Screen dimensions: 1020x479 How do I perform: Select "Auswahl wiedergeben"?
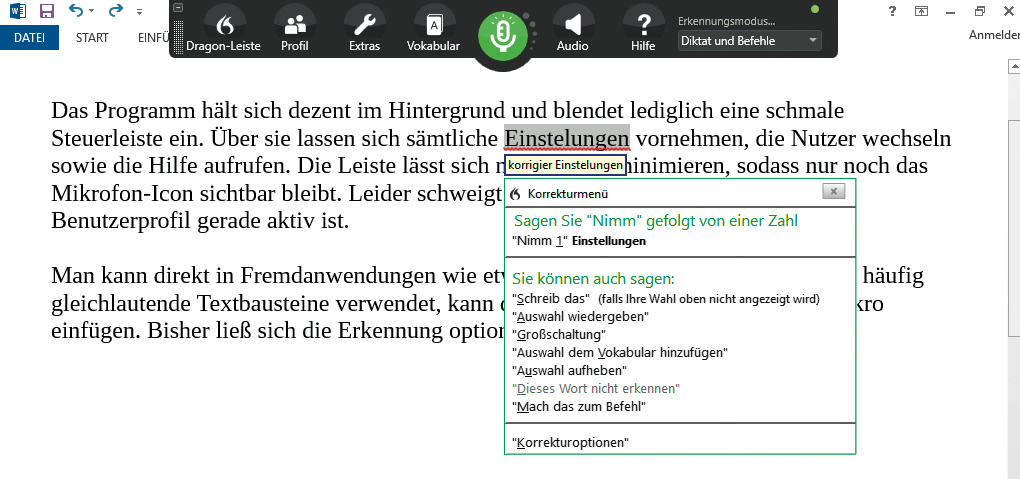[x=580, y=317]
